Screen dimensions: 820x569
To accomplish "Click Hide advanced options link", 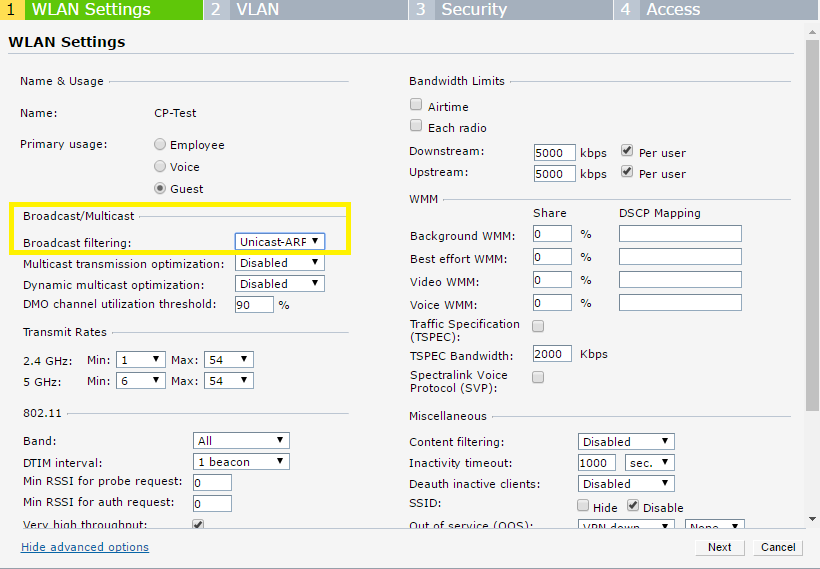I will point(85,547).
